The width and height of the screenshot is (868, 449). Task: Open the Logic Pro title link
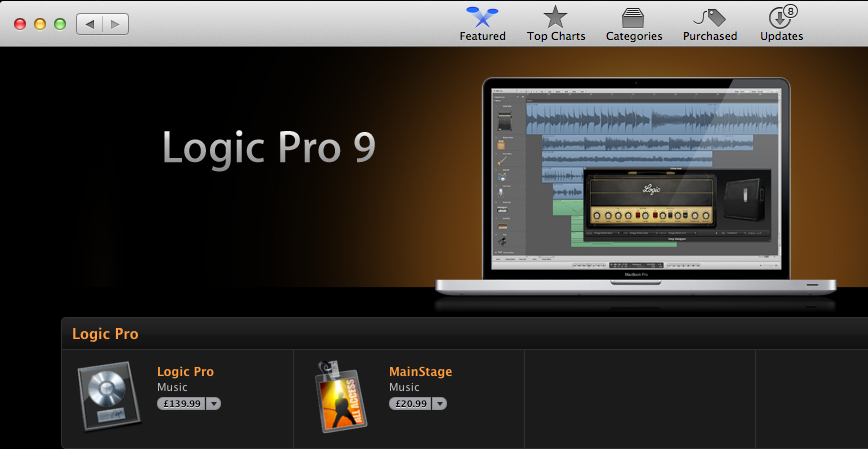185,372
